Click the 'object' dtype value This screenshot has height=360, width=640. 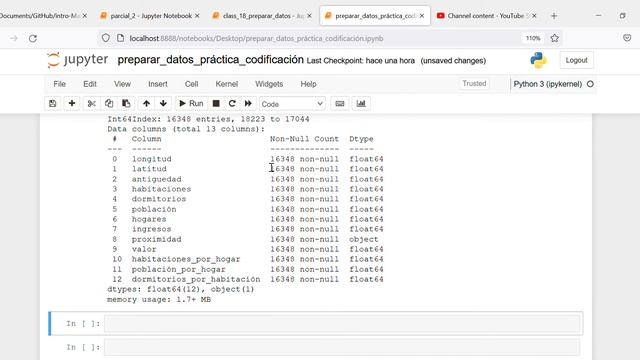point(364,239)
